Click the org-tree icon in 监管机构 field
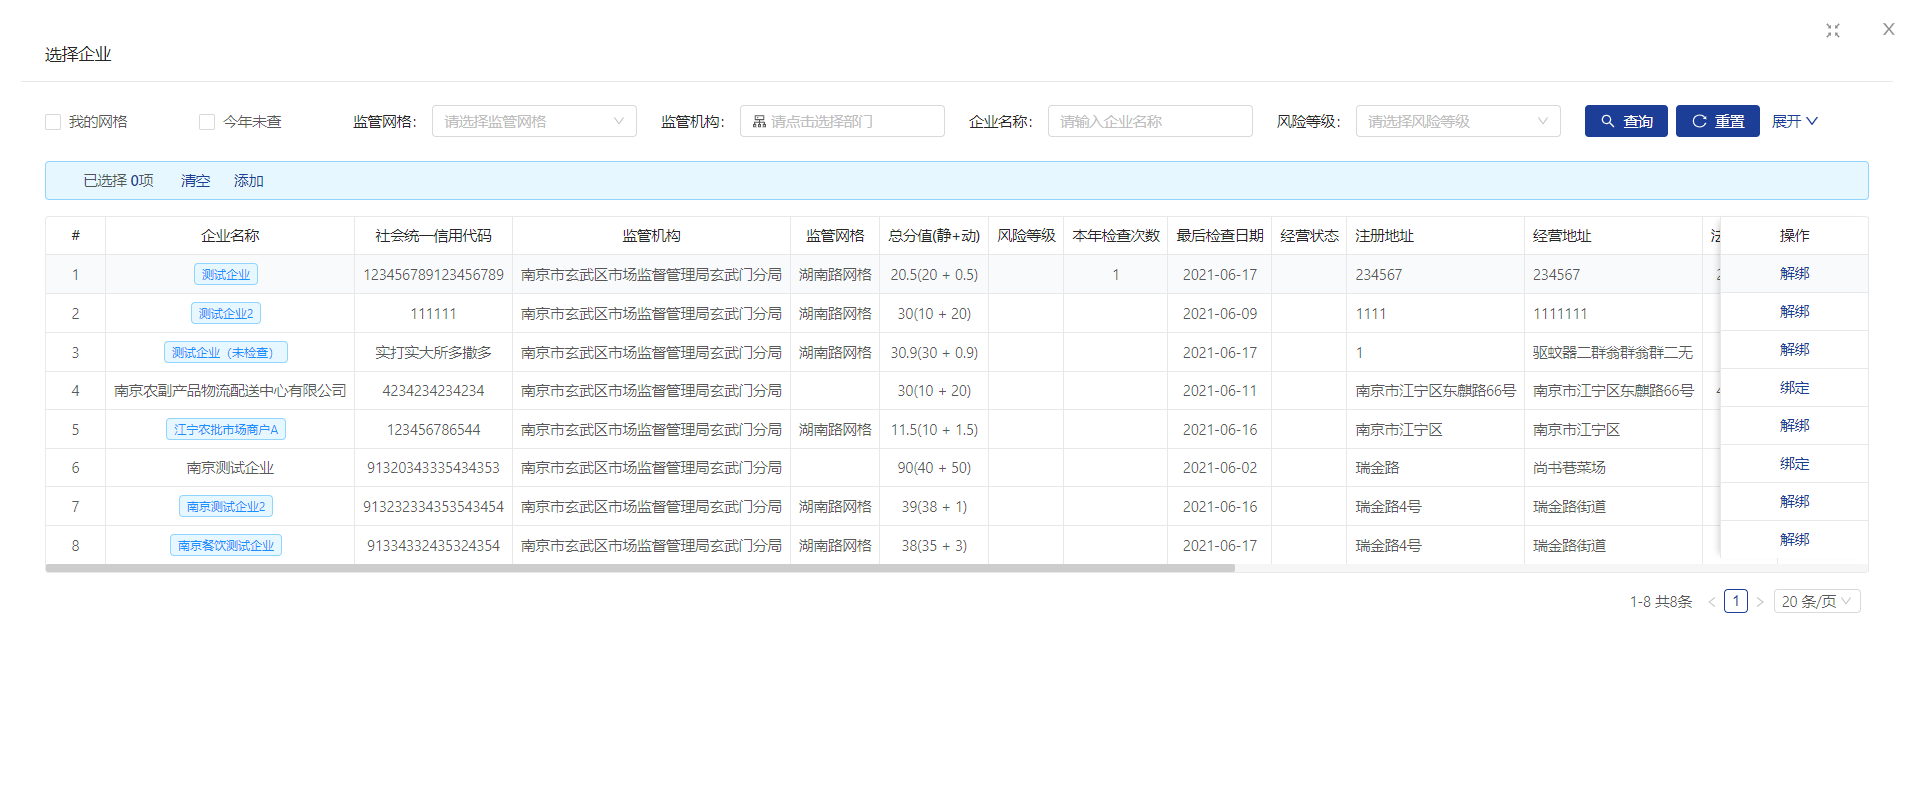The image size is (1917, 785). click(x=759, y=121)
